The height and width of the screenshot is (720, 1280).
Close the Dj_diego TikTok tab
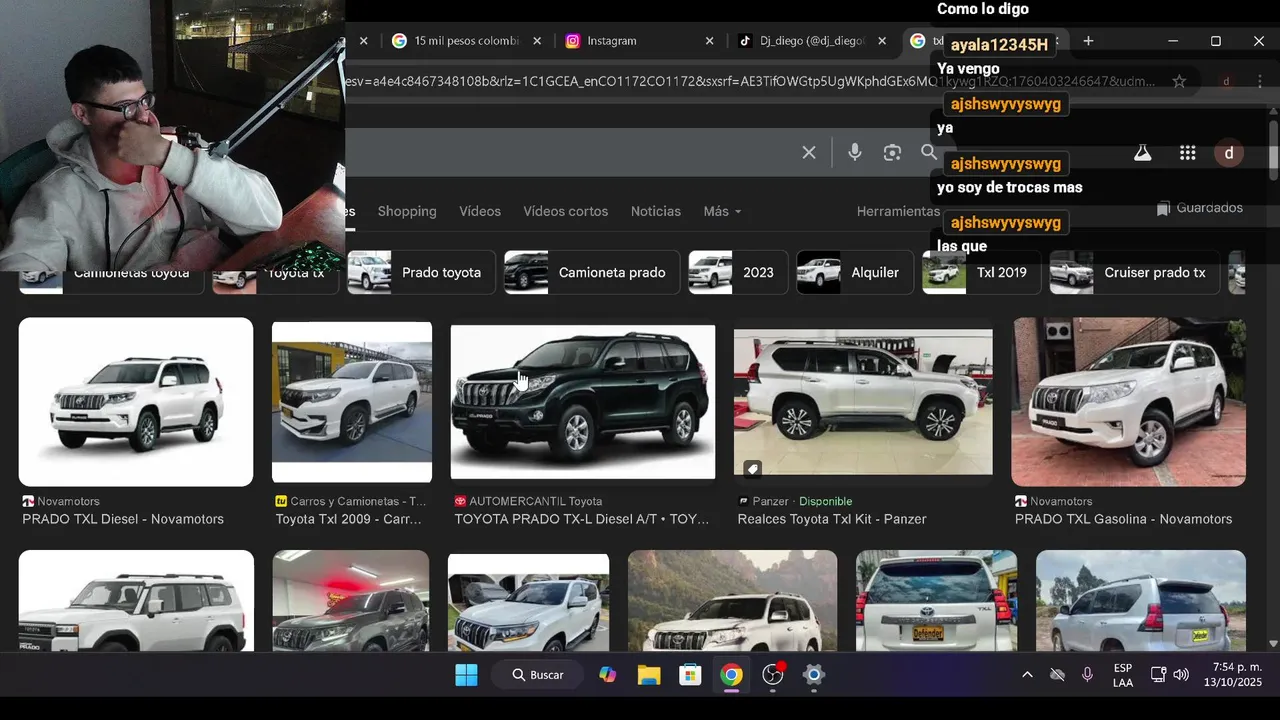[x=882, y=41]
